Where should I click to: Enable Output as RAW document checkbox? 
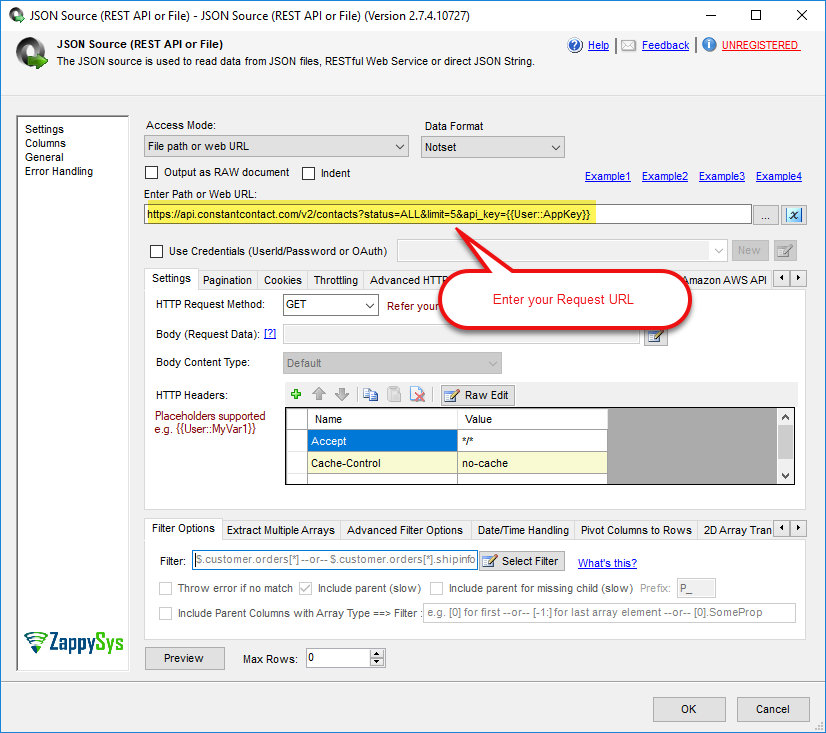coord(151,173)
